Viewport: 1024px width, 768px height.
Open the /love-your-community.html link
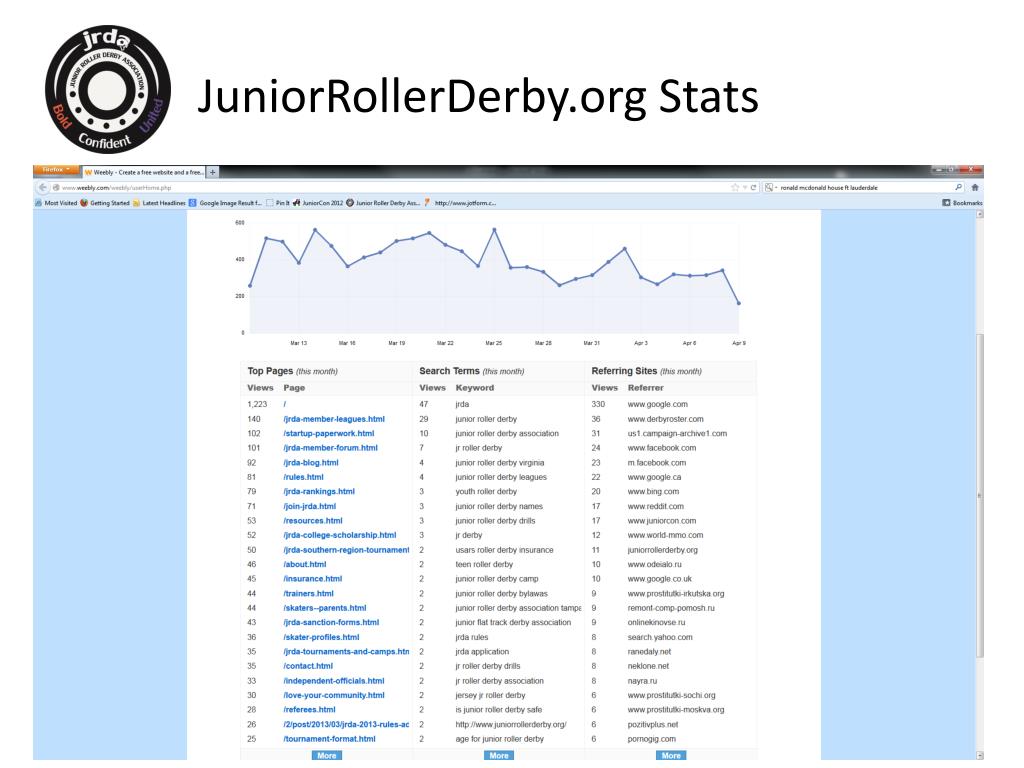click(334, 696)
